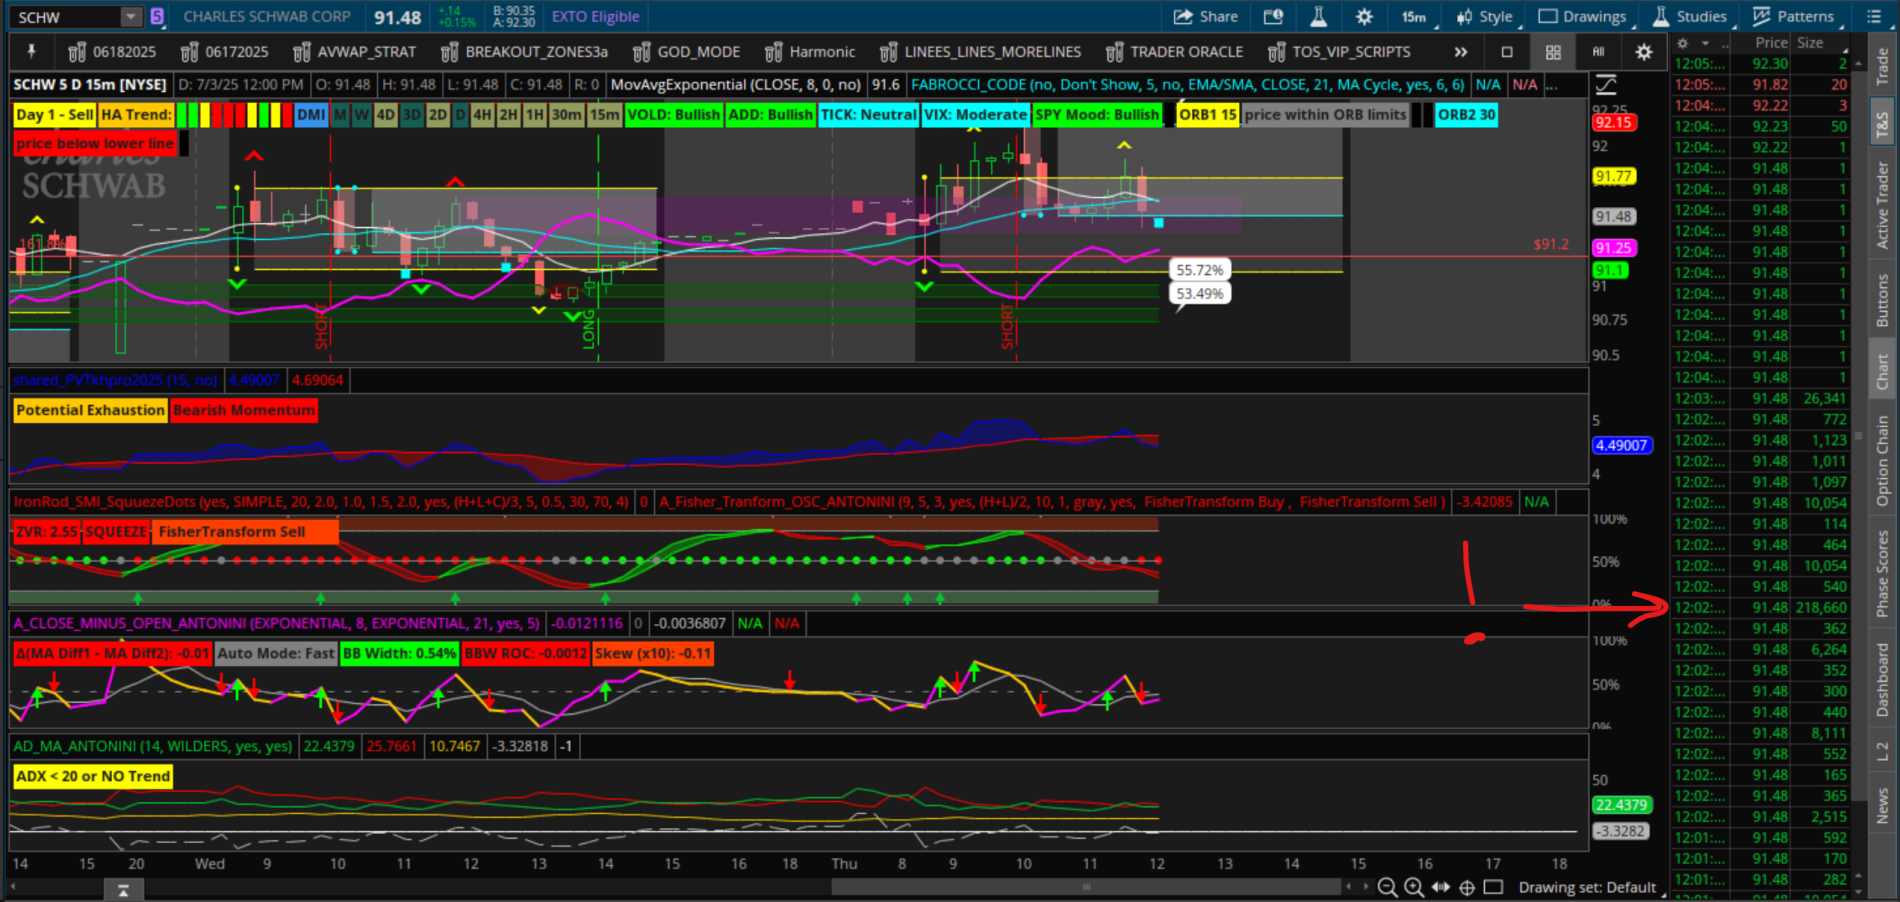Open the Dashboard side tab
The image size is (1900, 902).
pos(1883,680)
